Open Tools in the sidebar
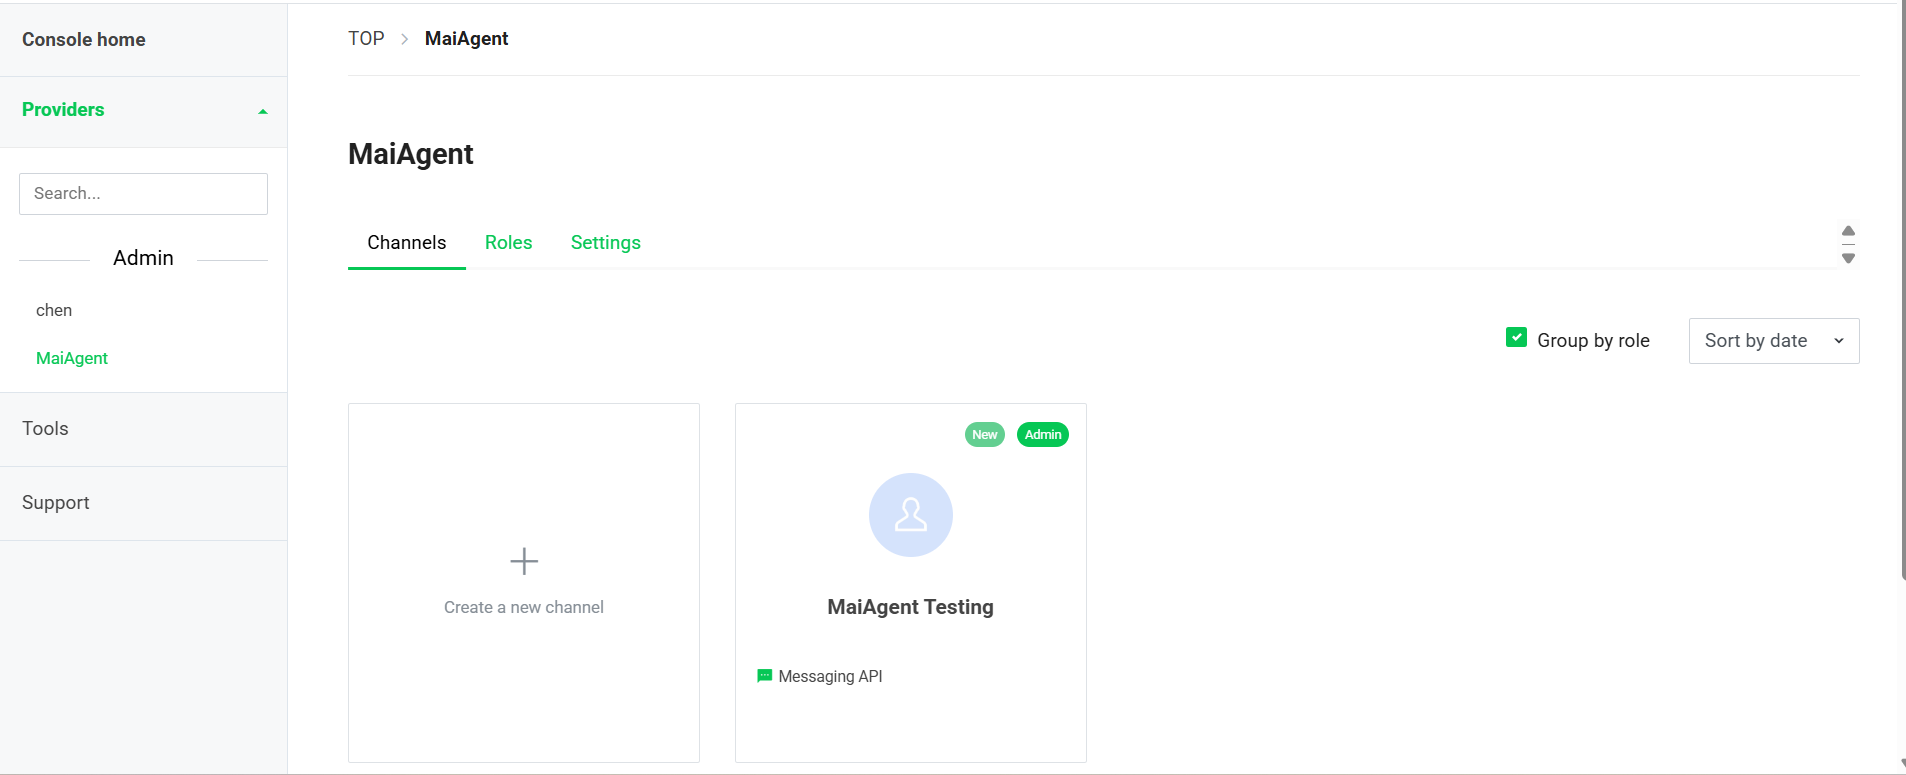The height and width of the screenshot is (775, 1906). click(x=46, y=429)
